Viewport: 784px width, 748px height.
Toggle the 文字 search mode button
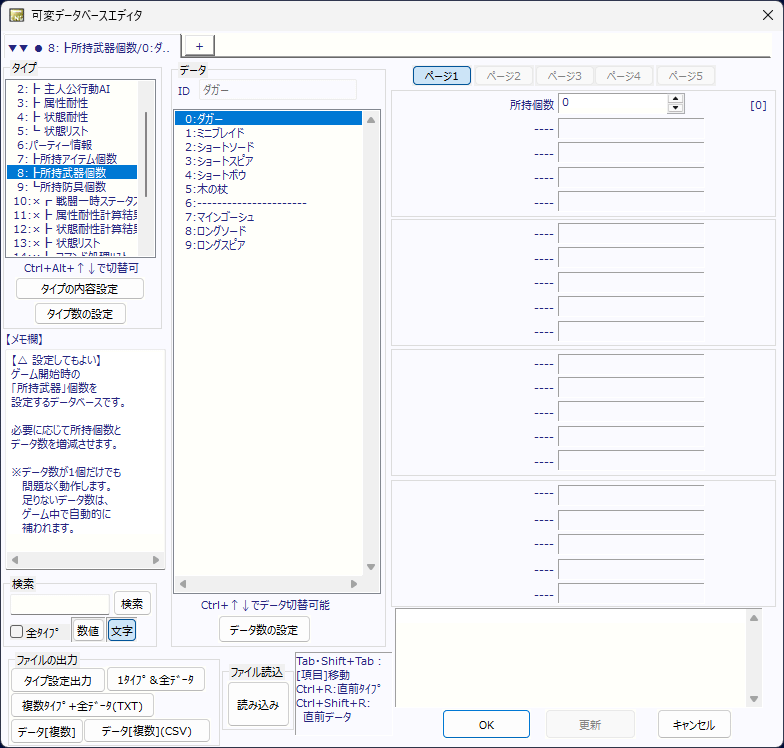(x=121, y=631)
